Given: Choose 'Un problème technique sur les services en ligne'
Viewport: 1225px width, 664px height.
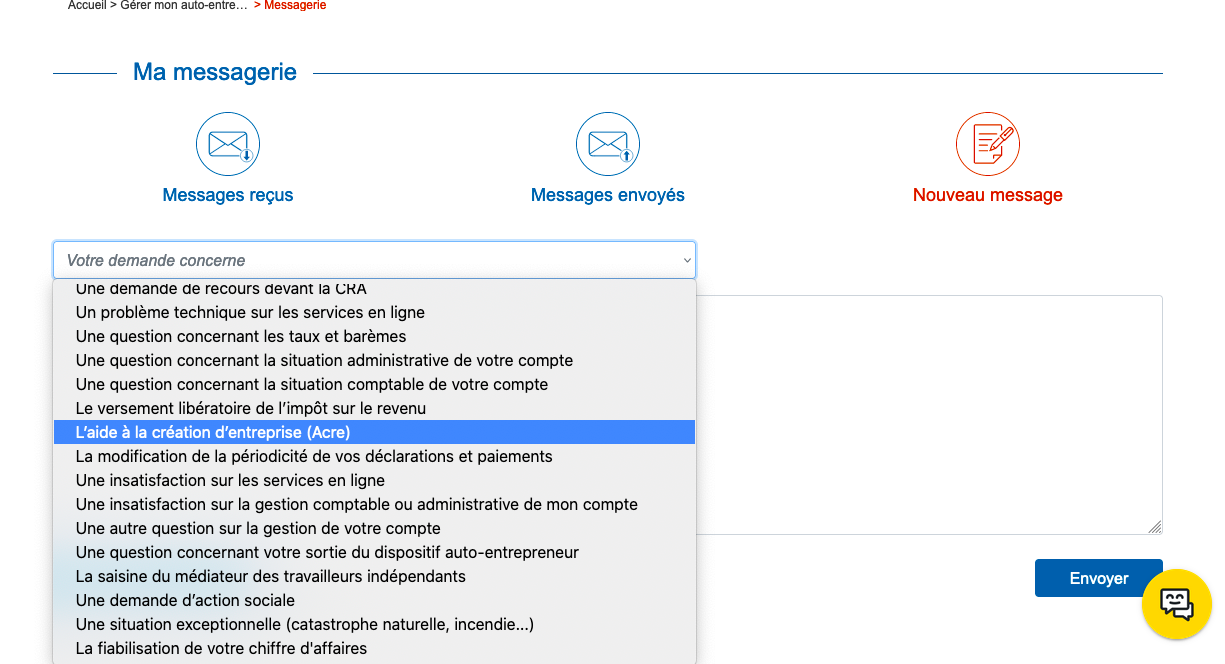Looking at the screenshot, I should click(x=250, y=312).
